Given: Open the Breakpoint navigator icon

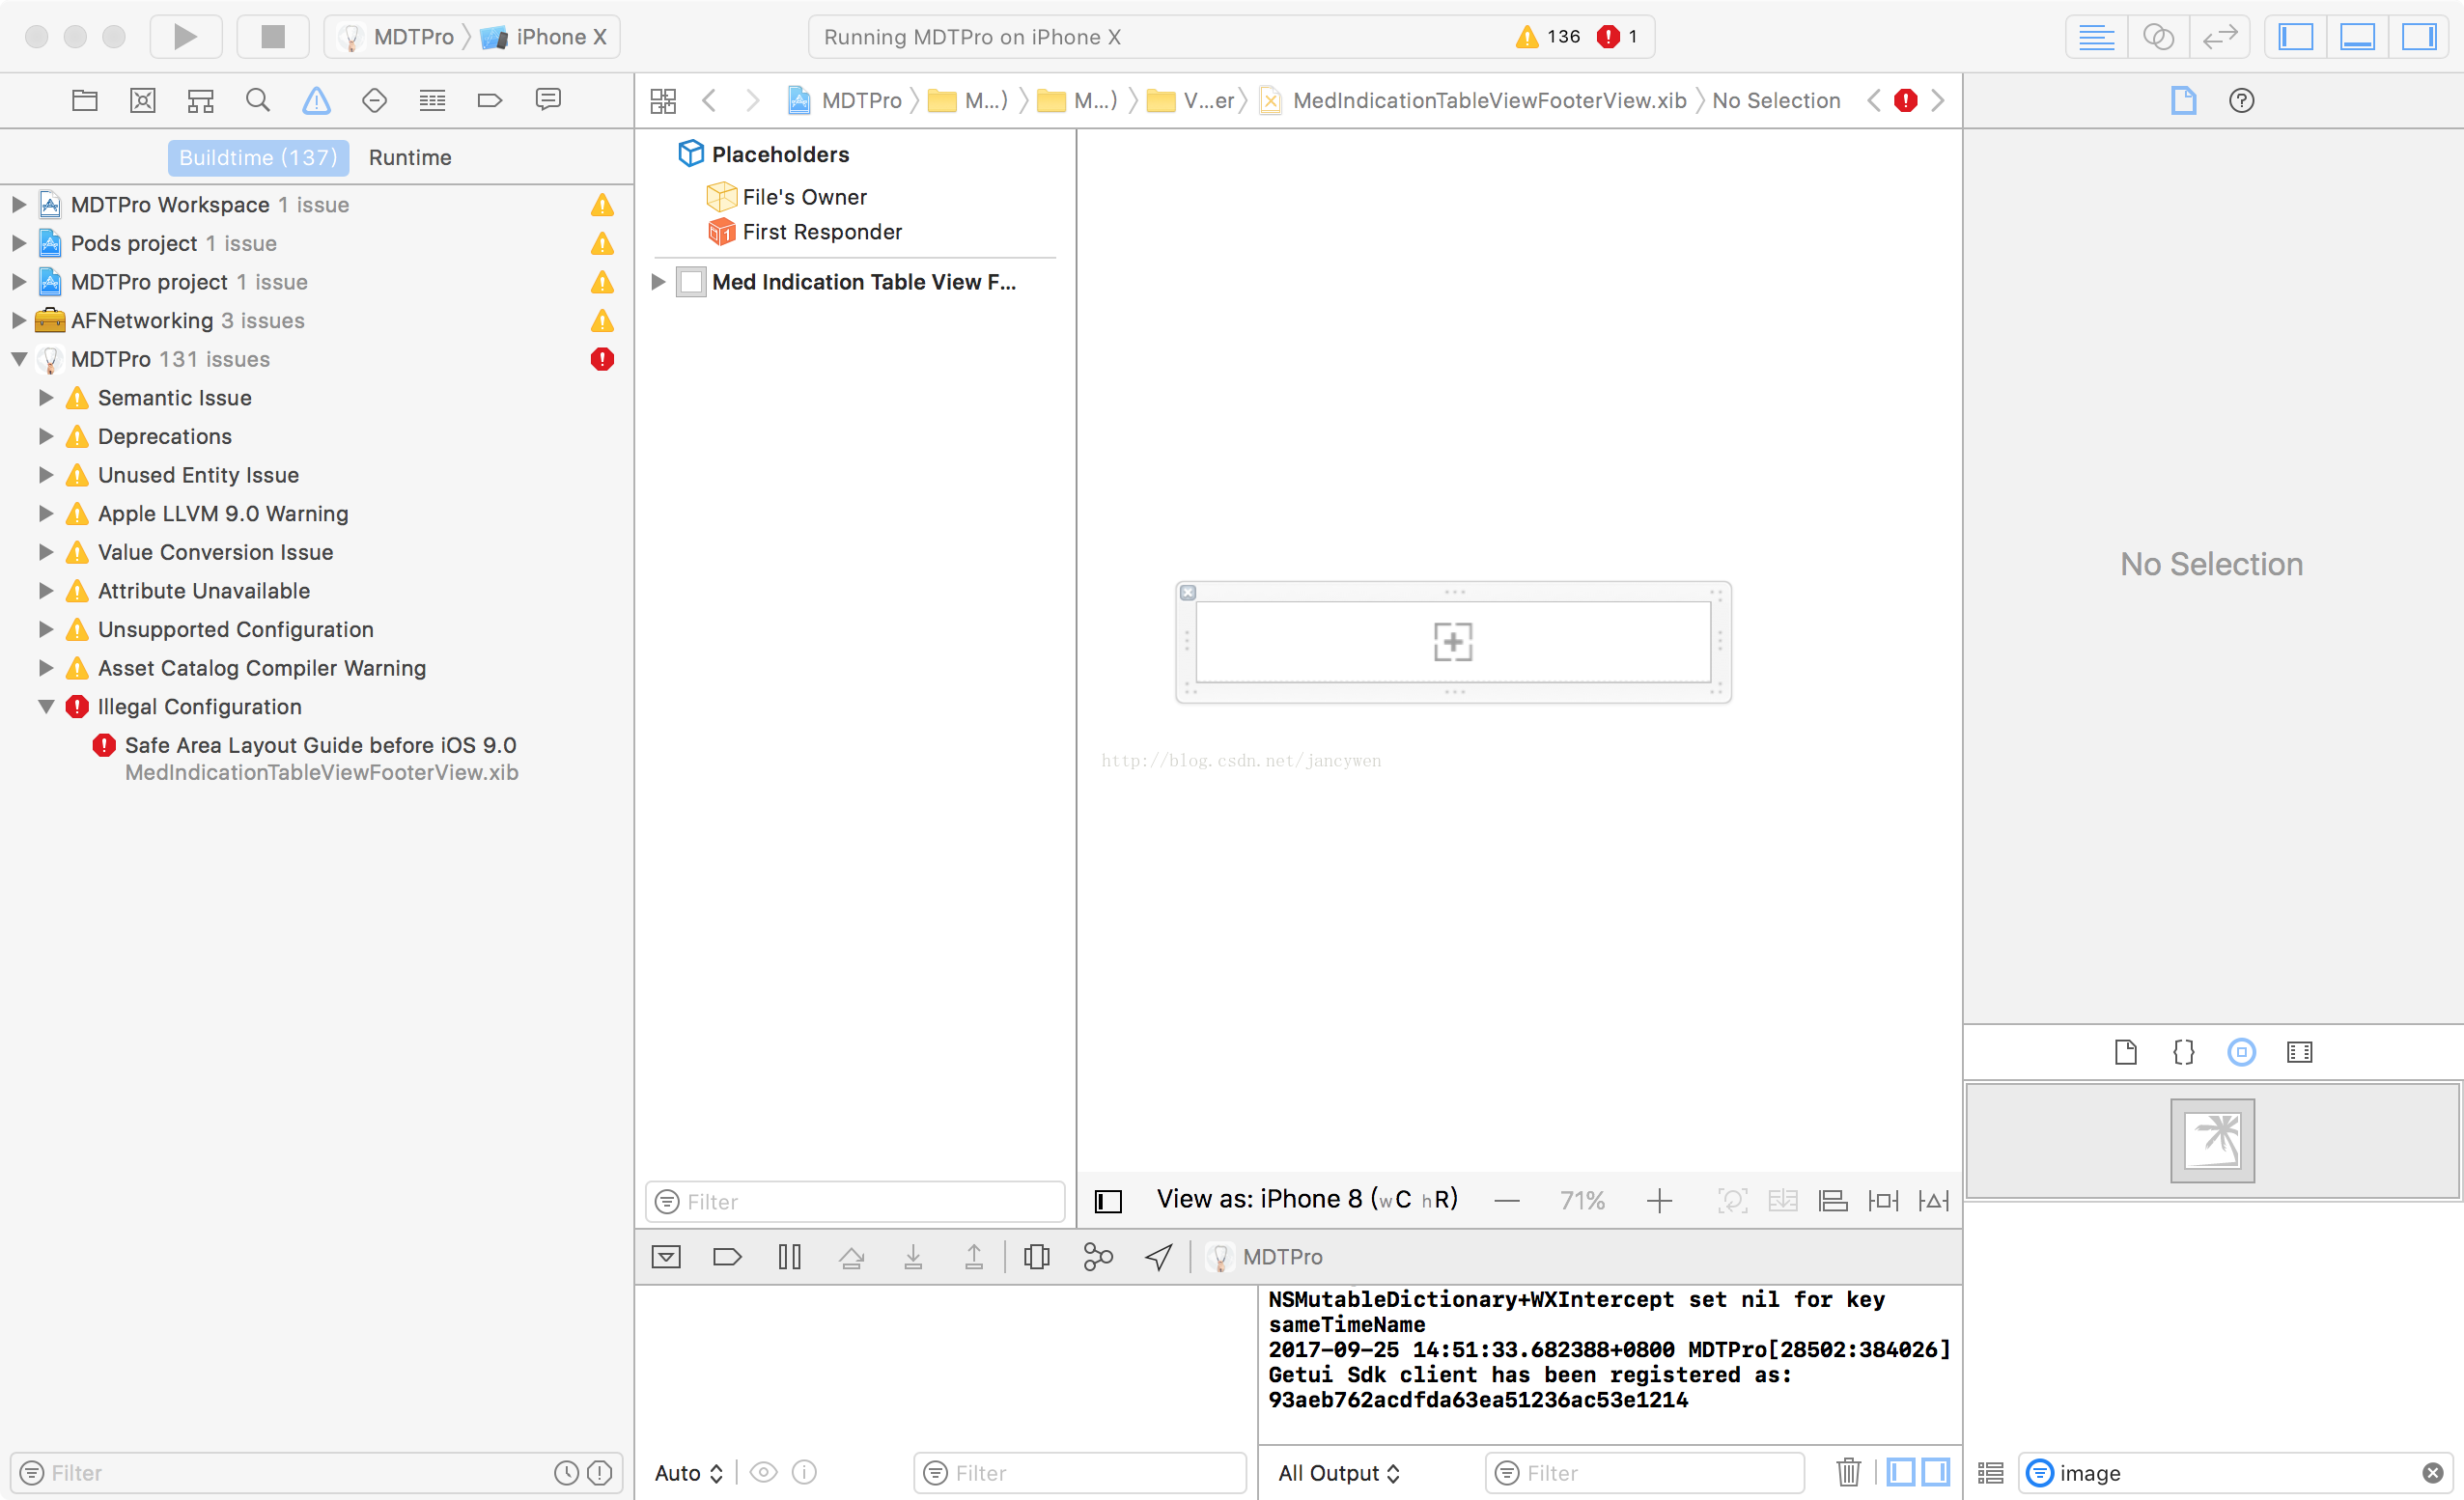Looking at the screenshot, I should [x=490, y=100].
